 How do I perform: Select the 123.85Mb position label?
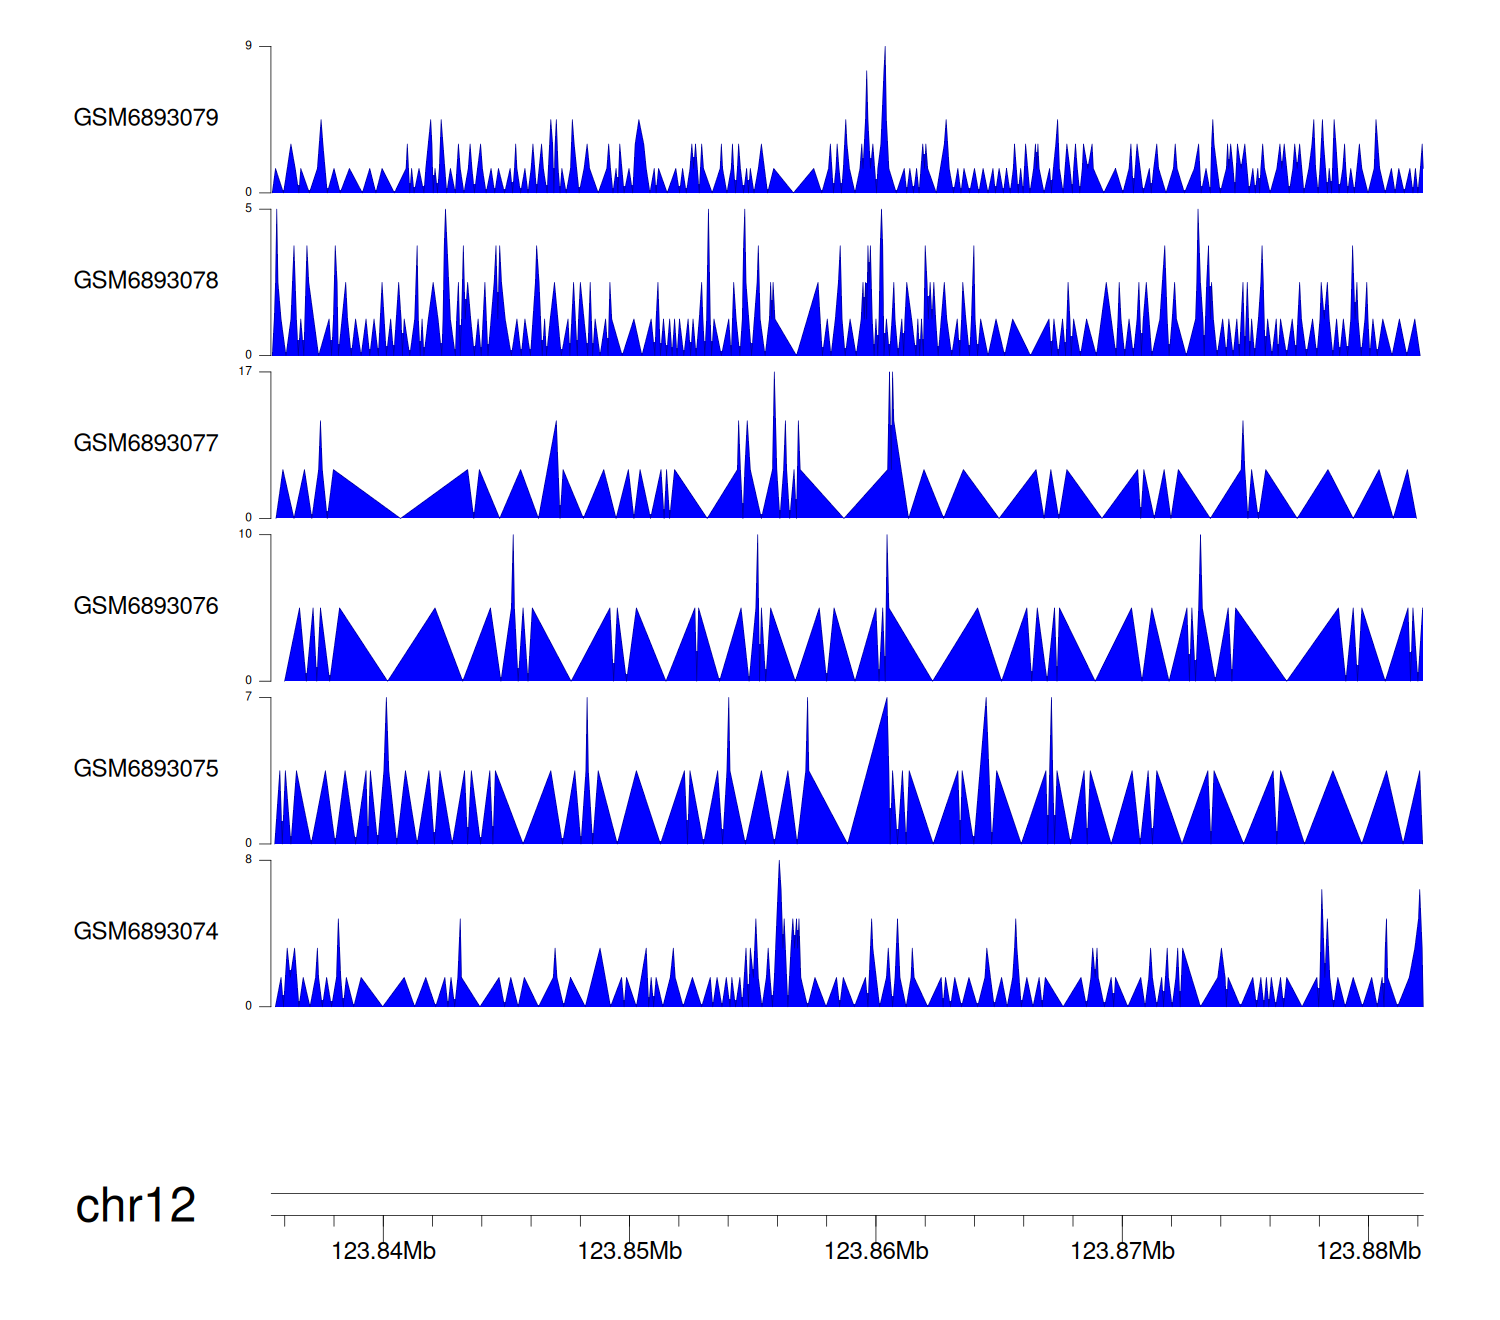click(x=630, y=1252)
